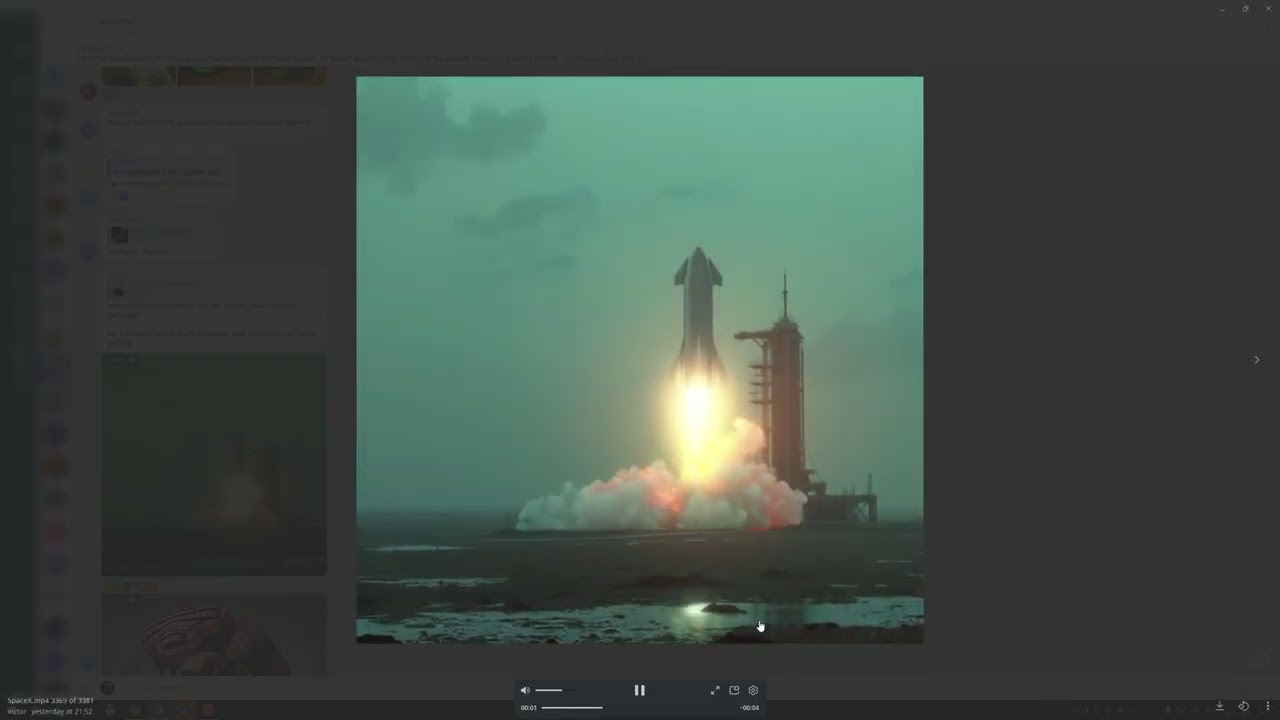The width and height of the screenshot is (1280, 720).
Task: Pause the SpaceX video playback
Action: [x=639, y=690]
